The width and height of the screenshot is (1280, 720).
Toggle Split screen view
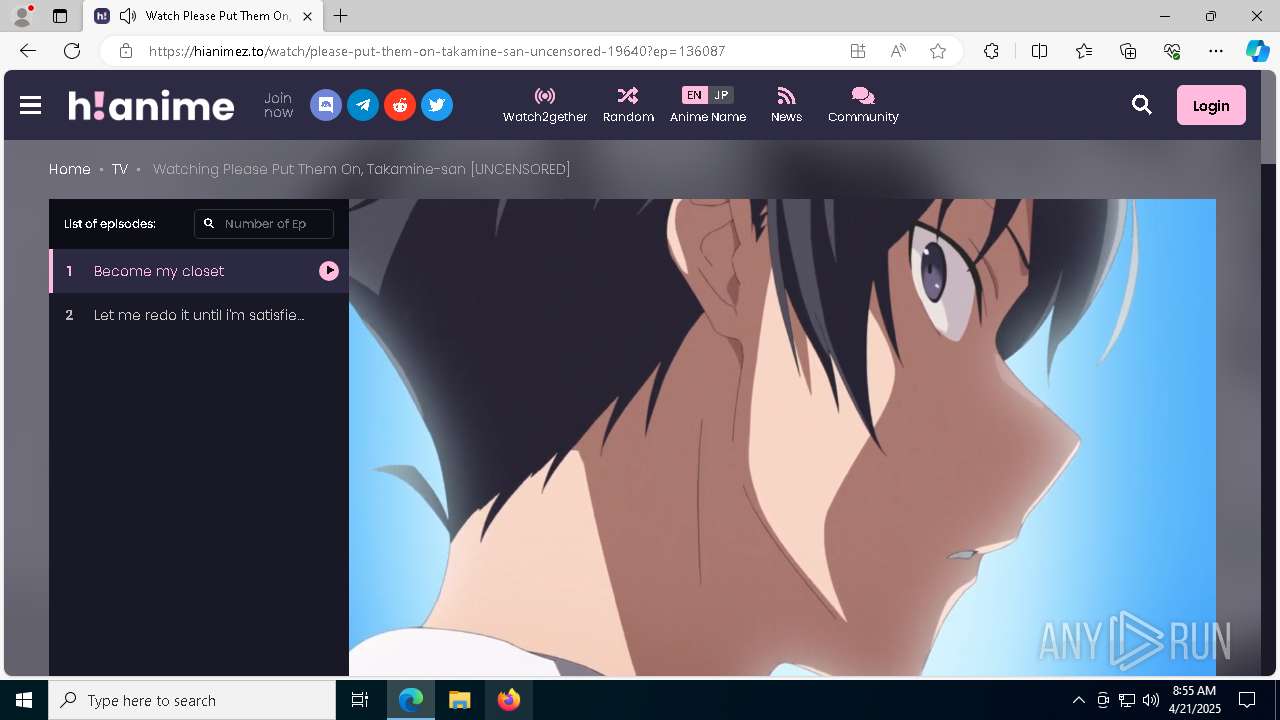coord(1039,51)
